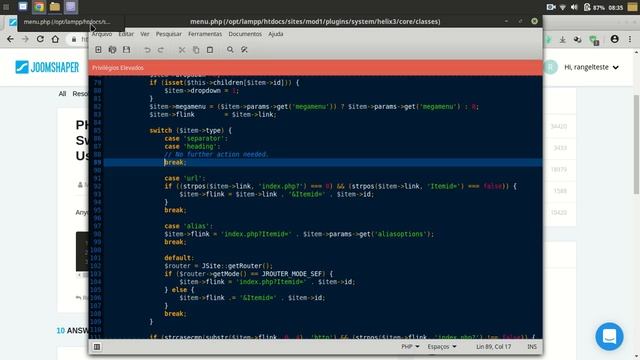Image resolution: width=640 pixels, height=360 pixels.
Task: Cut selection with the scissors icon
Action: click(x=182, y=50)
